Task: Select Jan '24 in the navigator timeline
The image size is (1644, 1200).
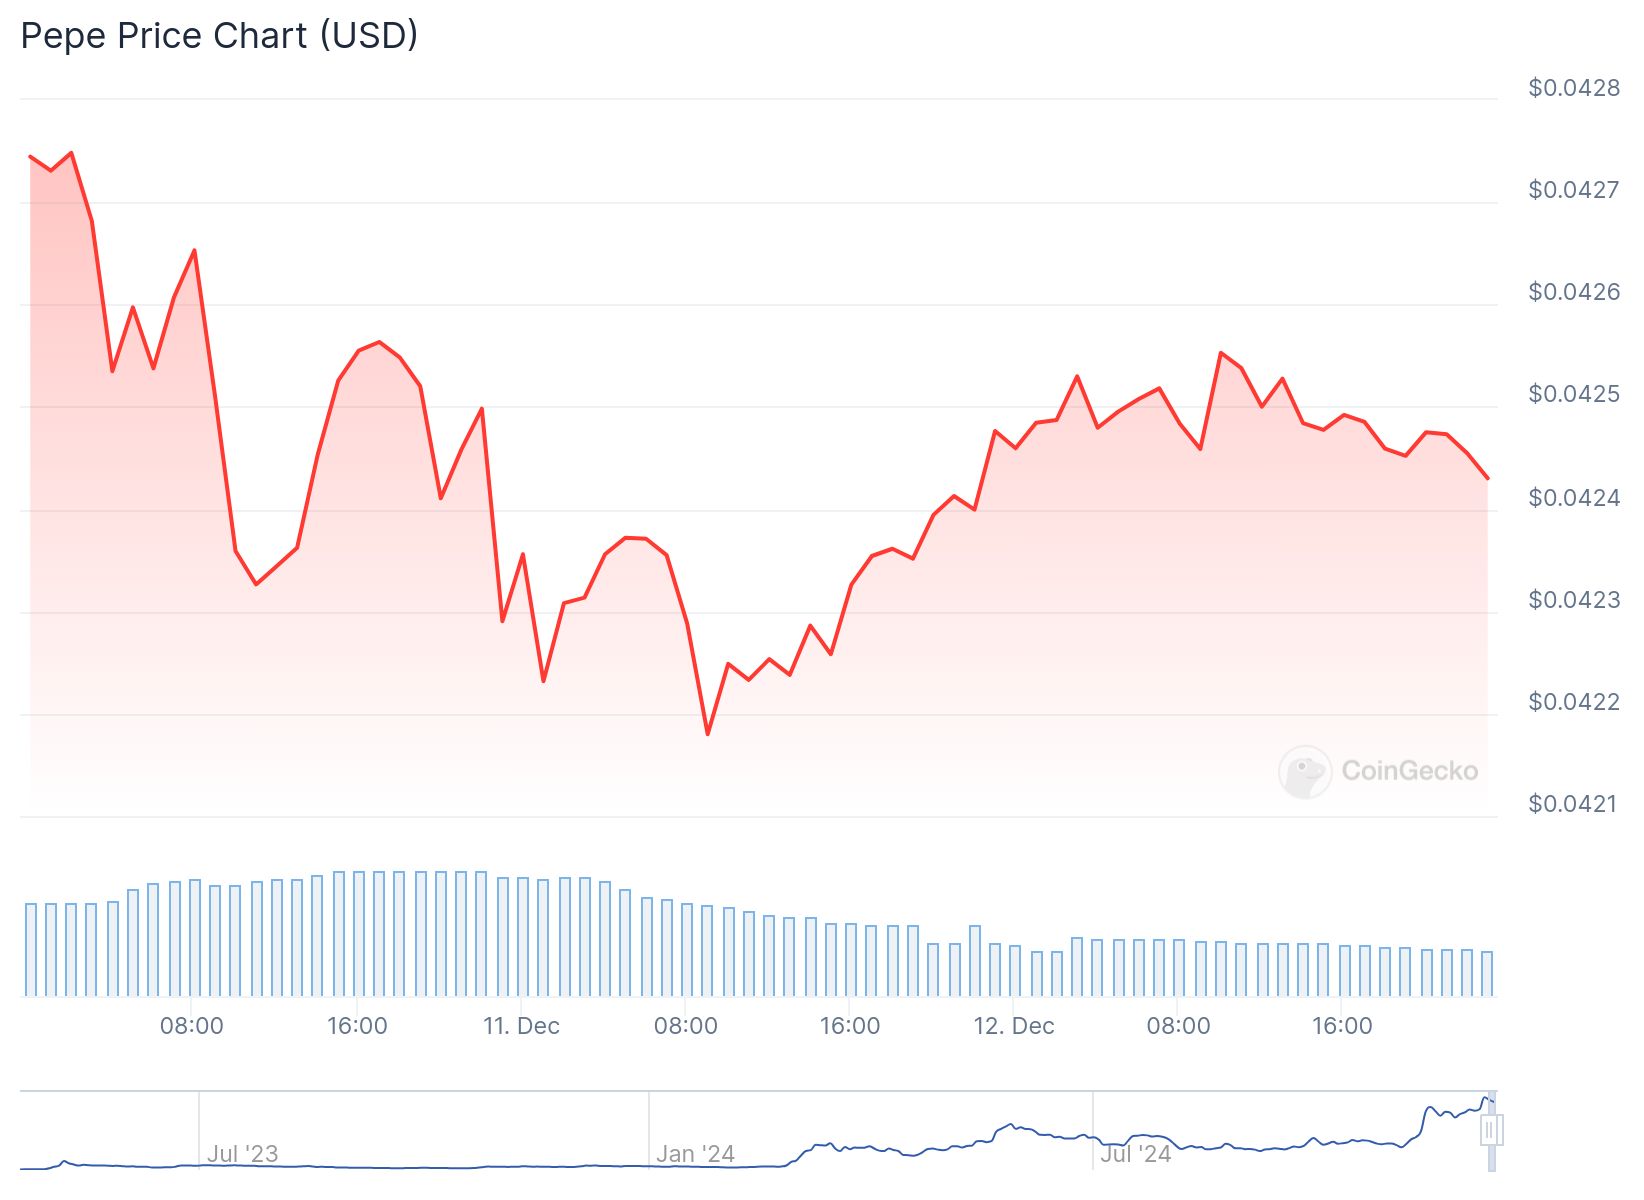Action: click(x=695, y=1154)
